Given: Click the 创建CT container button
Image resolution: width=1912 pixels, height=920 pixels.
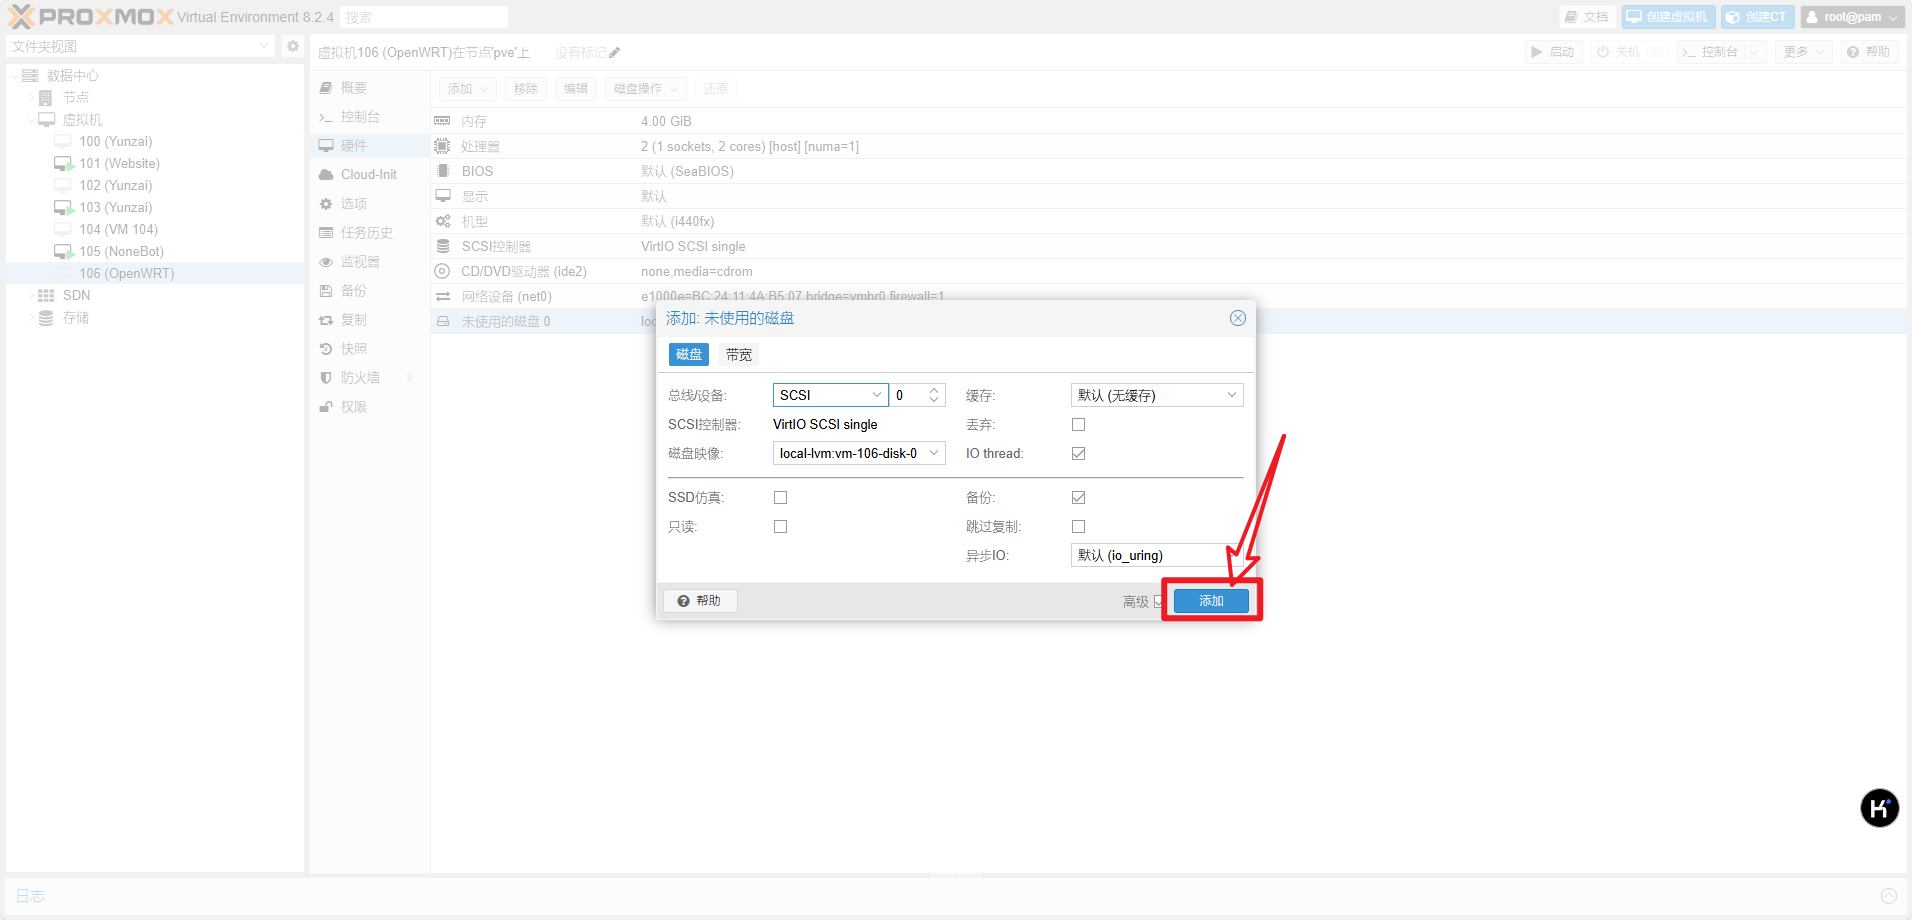Looking at the screenshot, I should tap(1757, 17).
